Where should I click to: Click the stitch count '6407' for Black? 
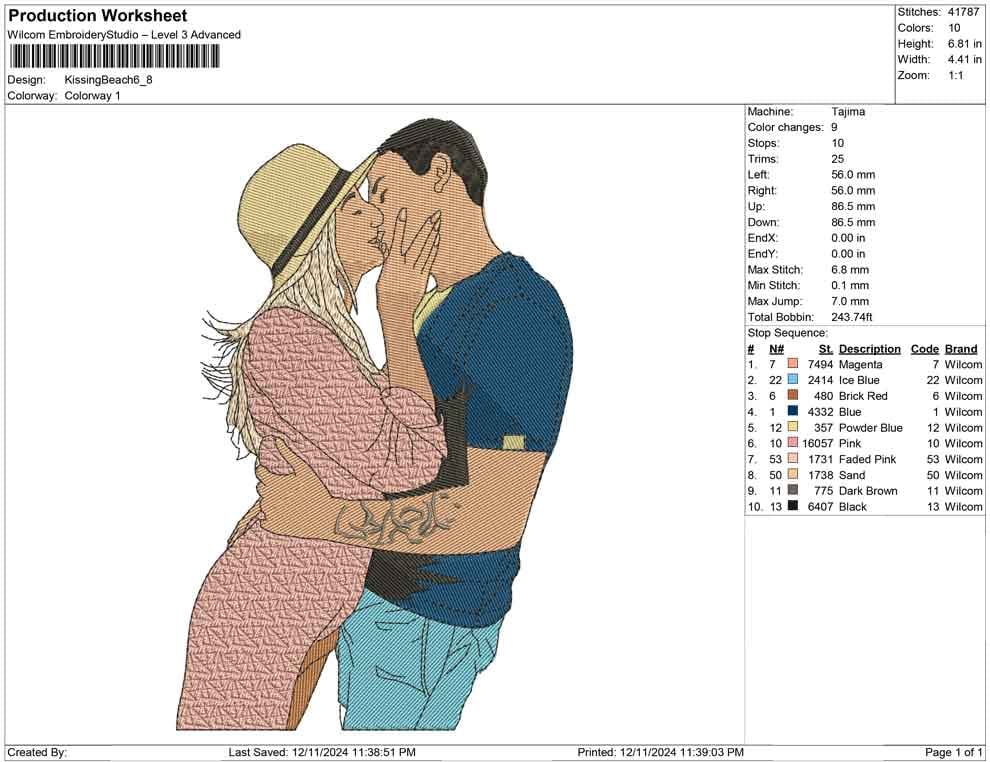(x=820, y=506)
